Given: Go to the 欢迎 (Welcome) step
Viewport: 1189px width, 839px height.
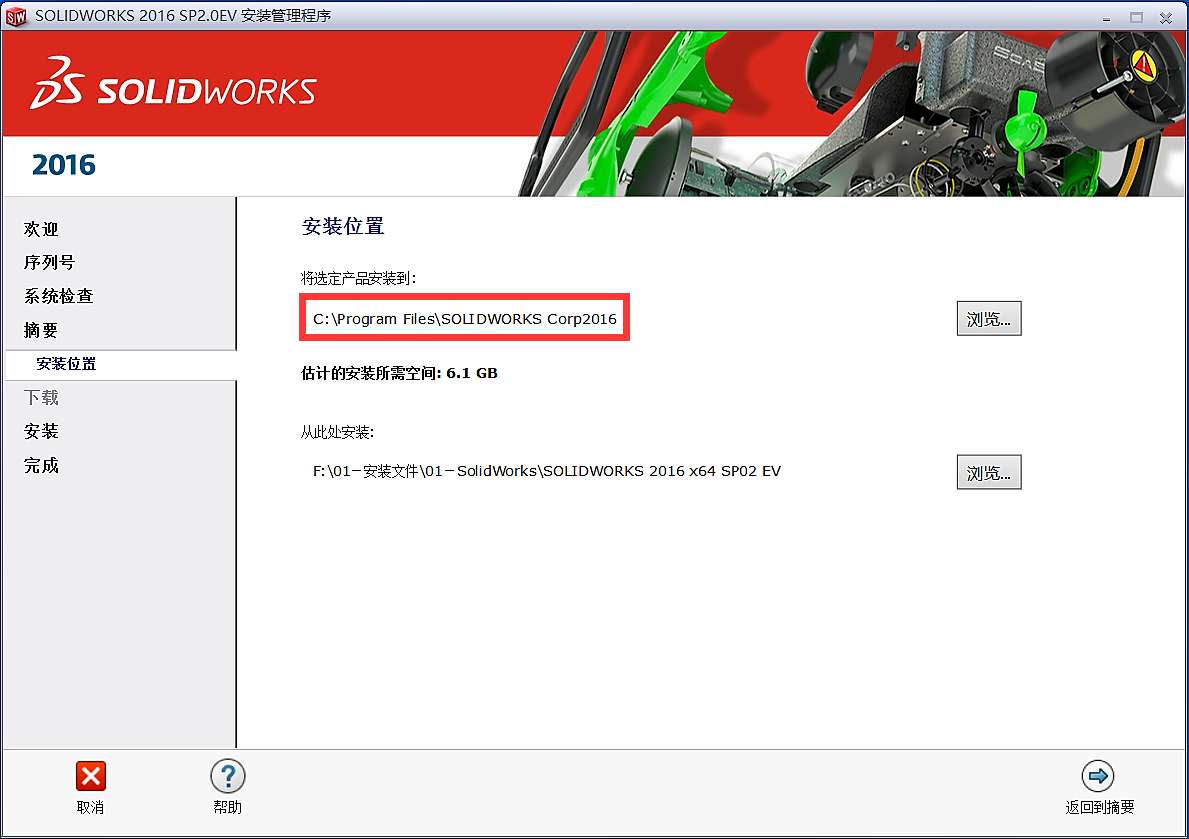Looking at the screenshot, I should (42, 229).
